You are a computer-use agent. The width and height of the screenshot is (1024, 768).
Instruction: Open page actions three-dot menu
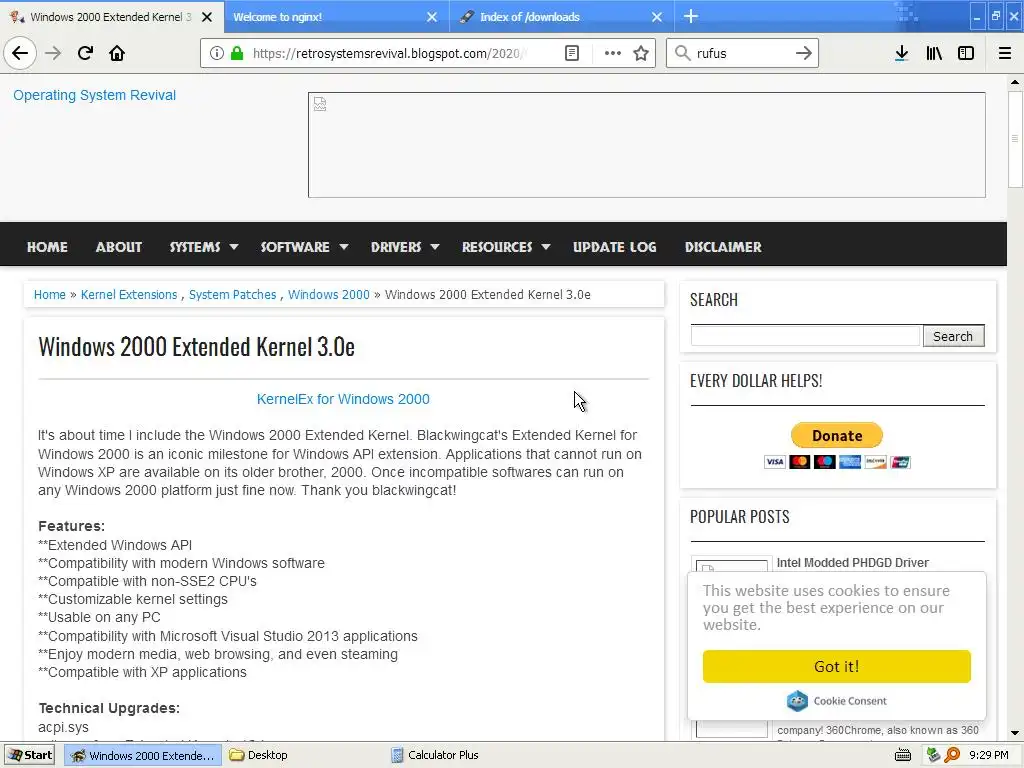pos(613,53)
